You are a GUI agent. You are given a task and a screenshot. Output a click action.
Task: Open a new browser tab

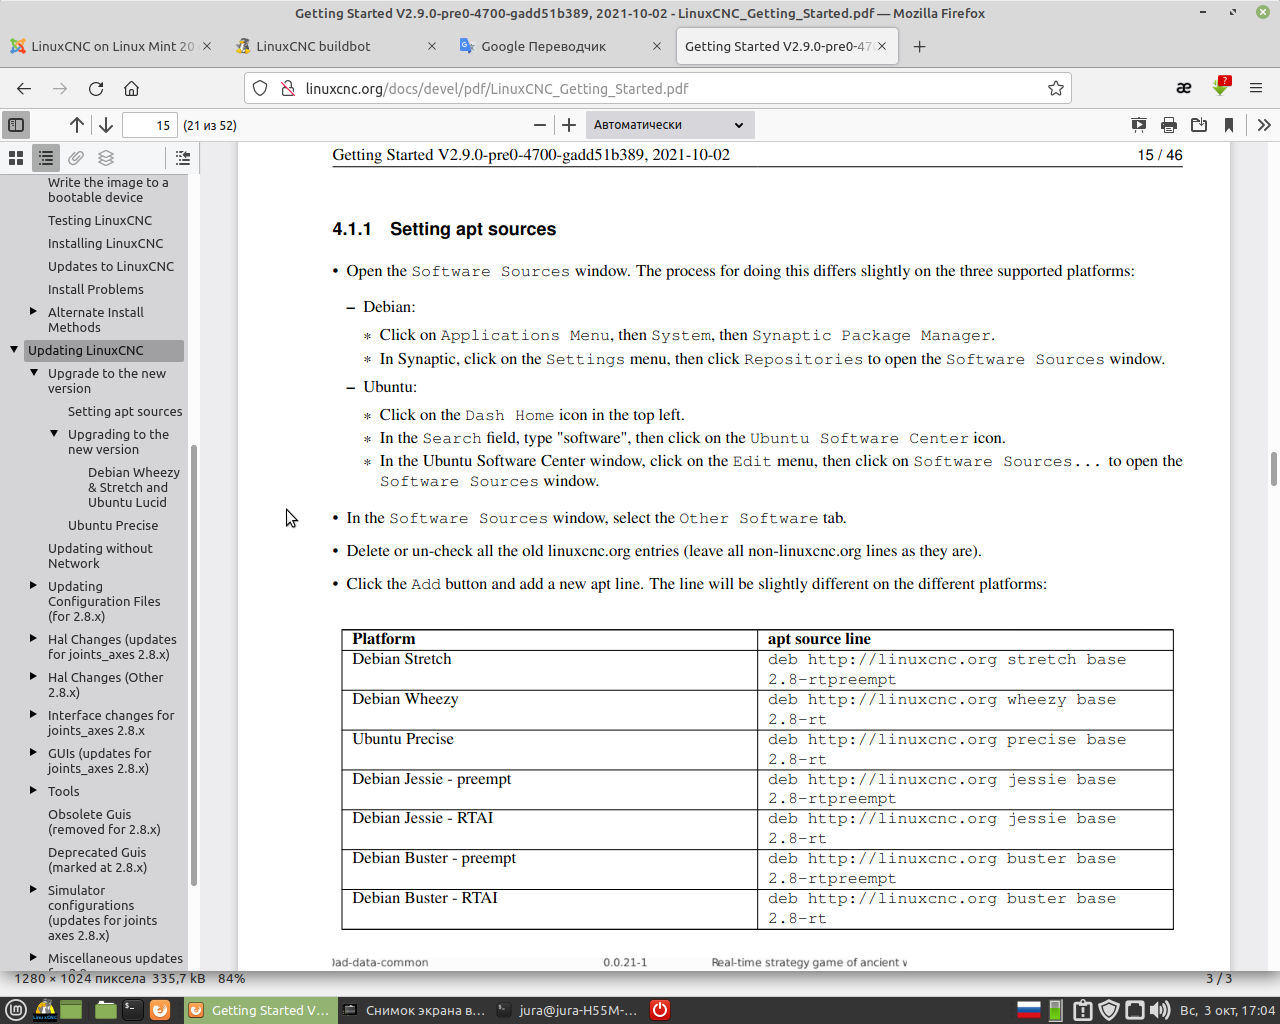click(919, 46)
